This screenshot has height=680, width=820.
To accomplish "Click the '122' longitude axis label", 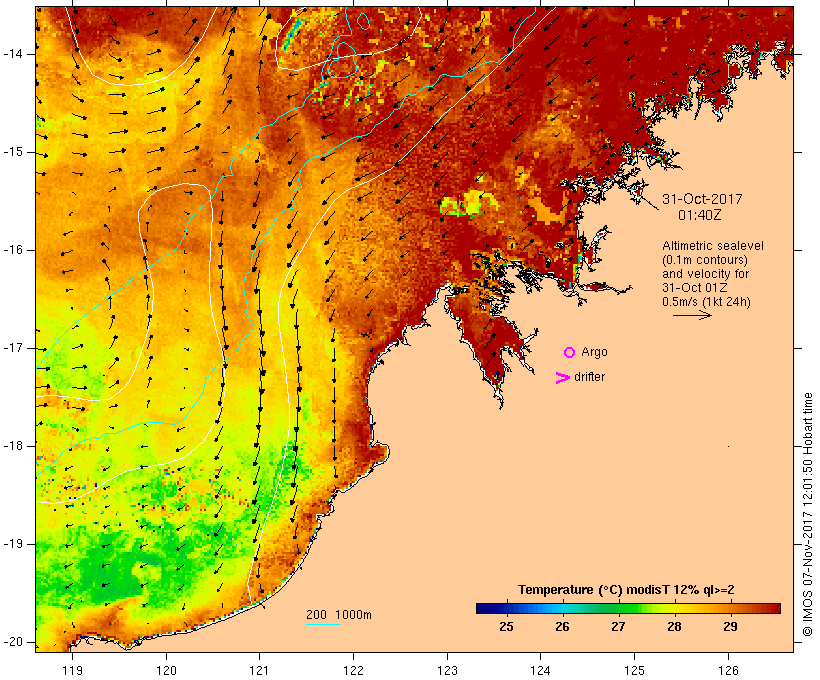I will [x=354, y=670].
